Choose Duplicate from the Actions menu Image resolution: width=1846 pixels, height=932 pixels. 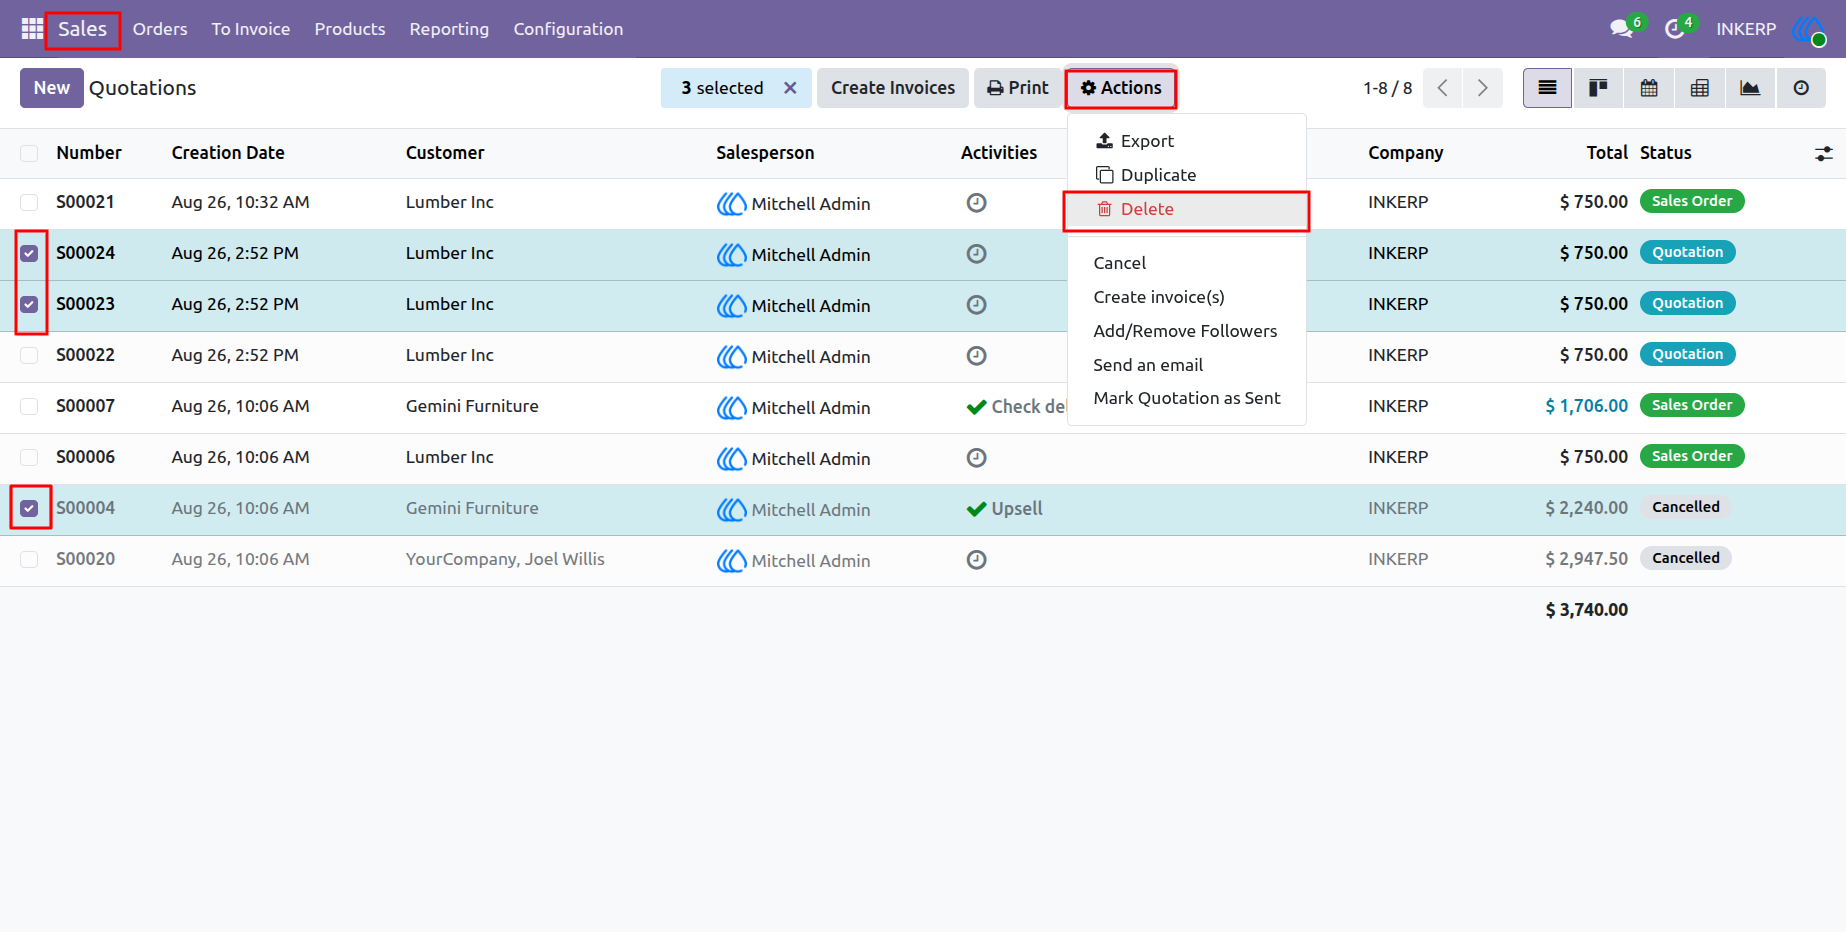pos(1187,175)
